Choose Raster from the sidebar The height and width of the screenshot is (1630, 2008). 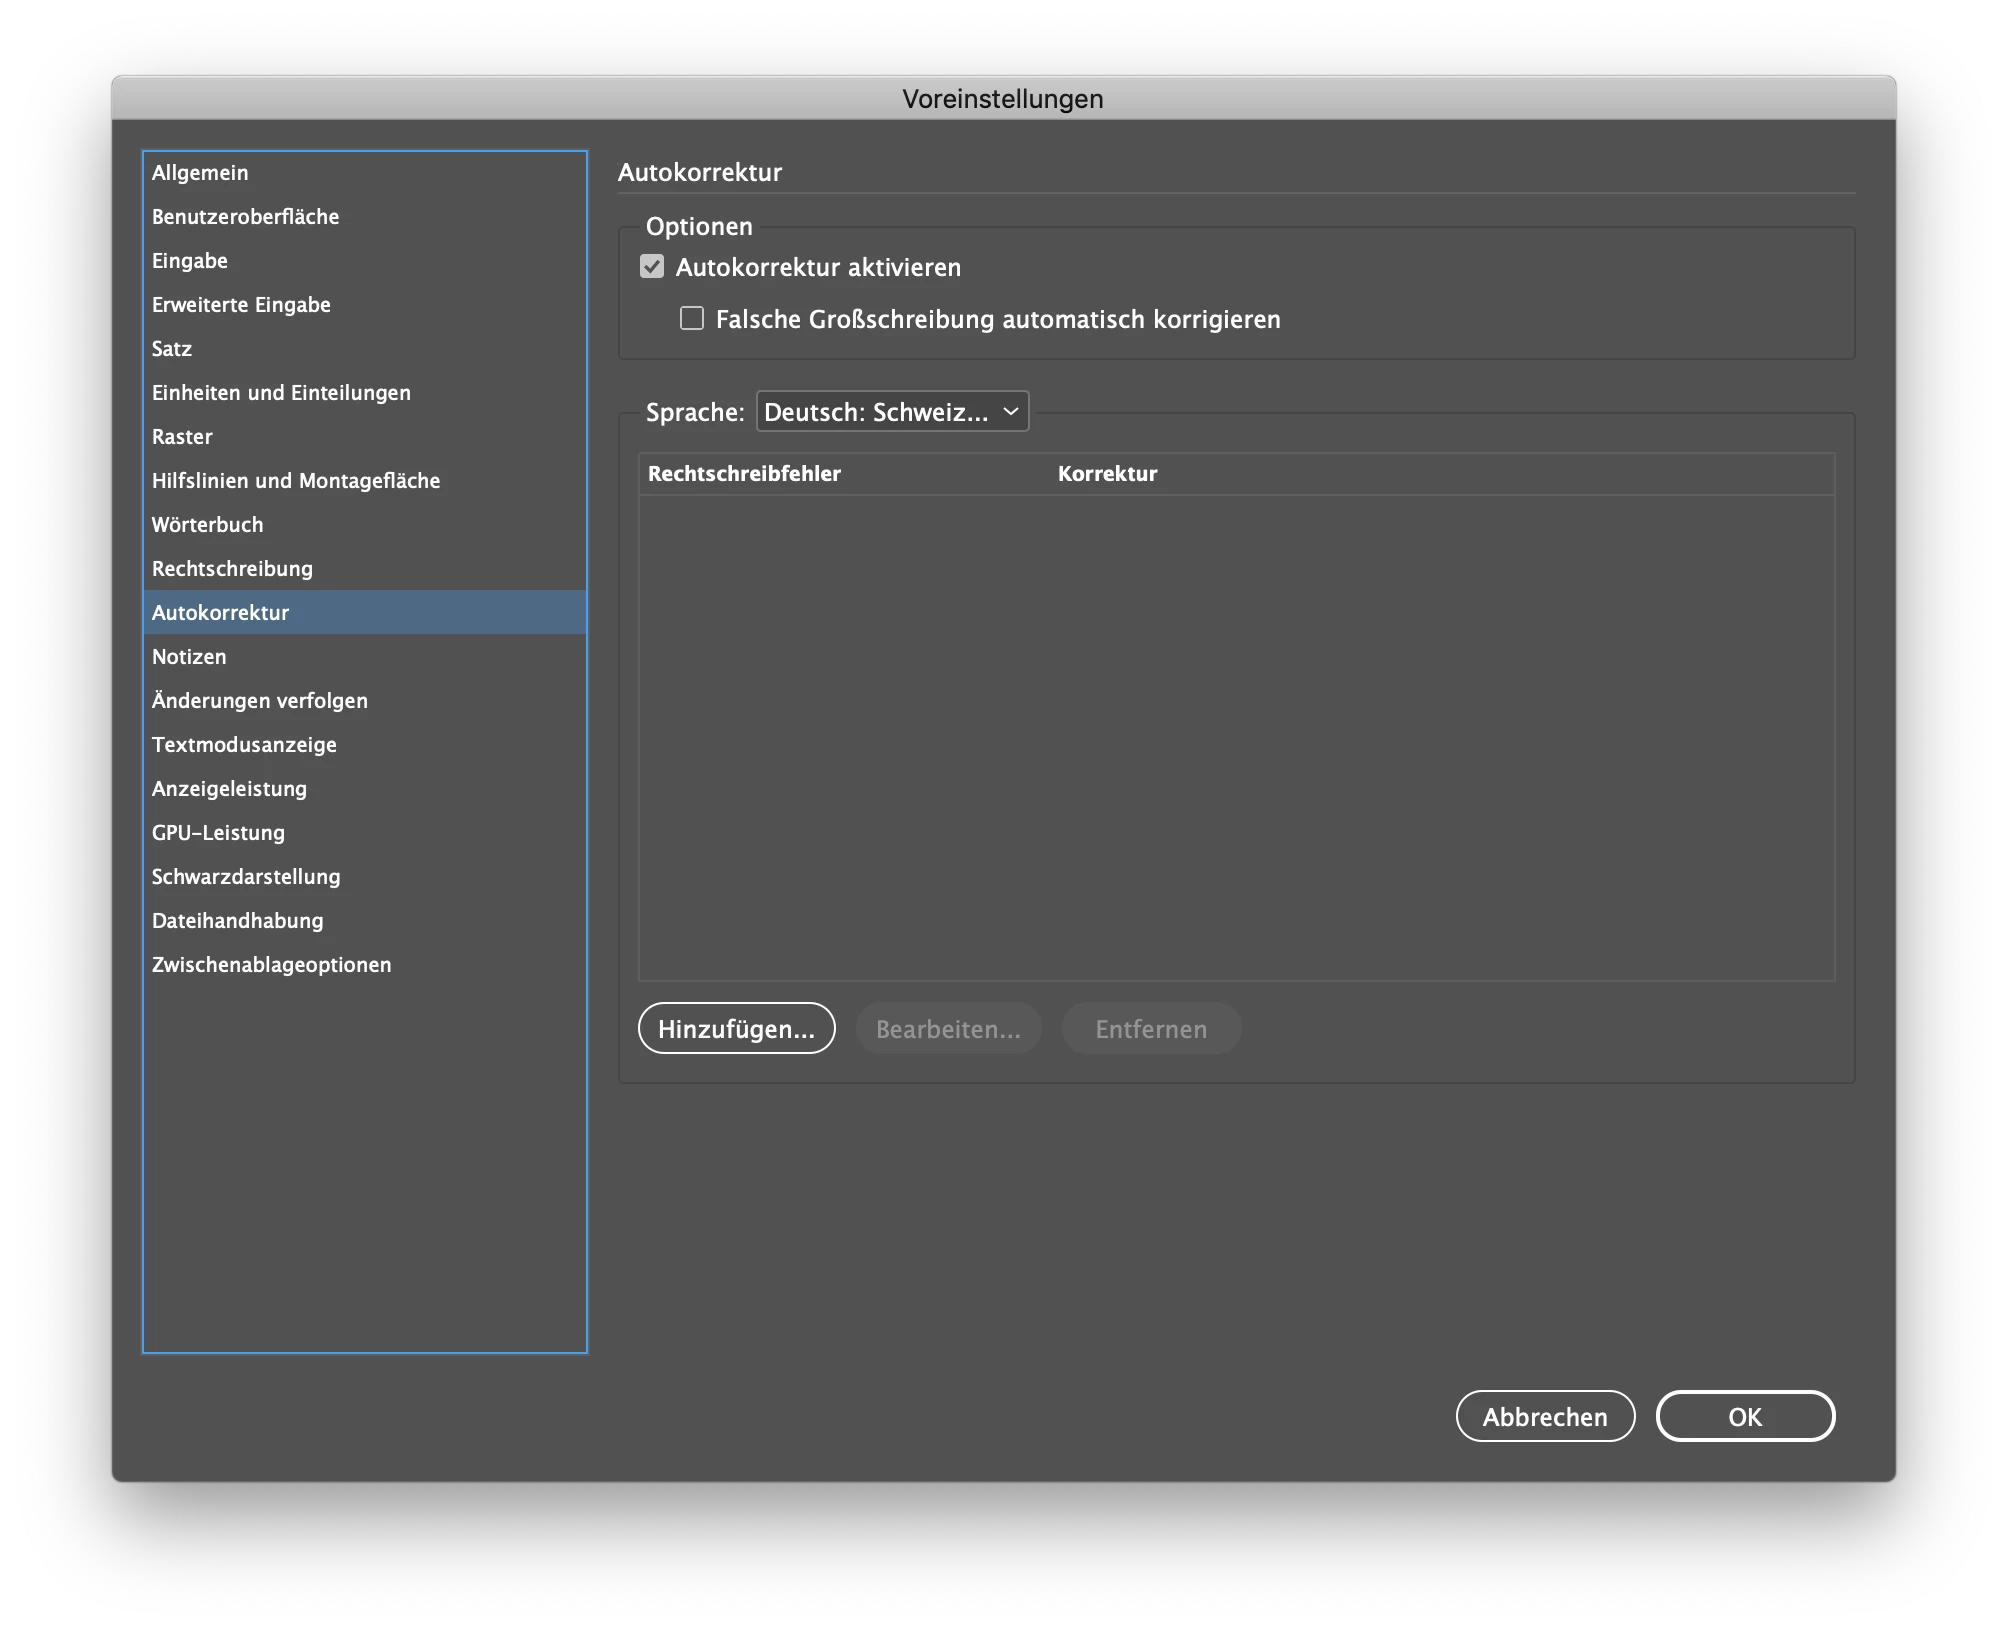[x=182, y=437]
